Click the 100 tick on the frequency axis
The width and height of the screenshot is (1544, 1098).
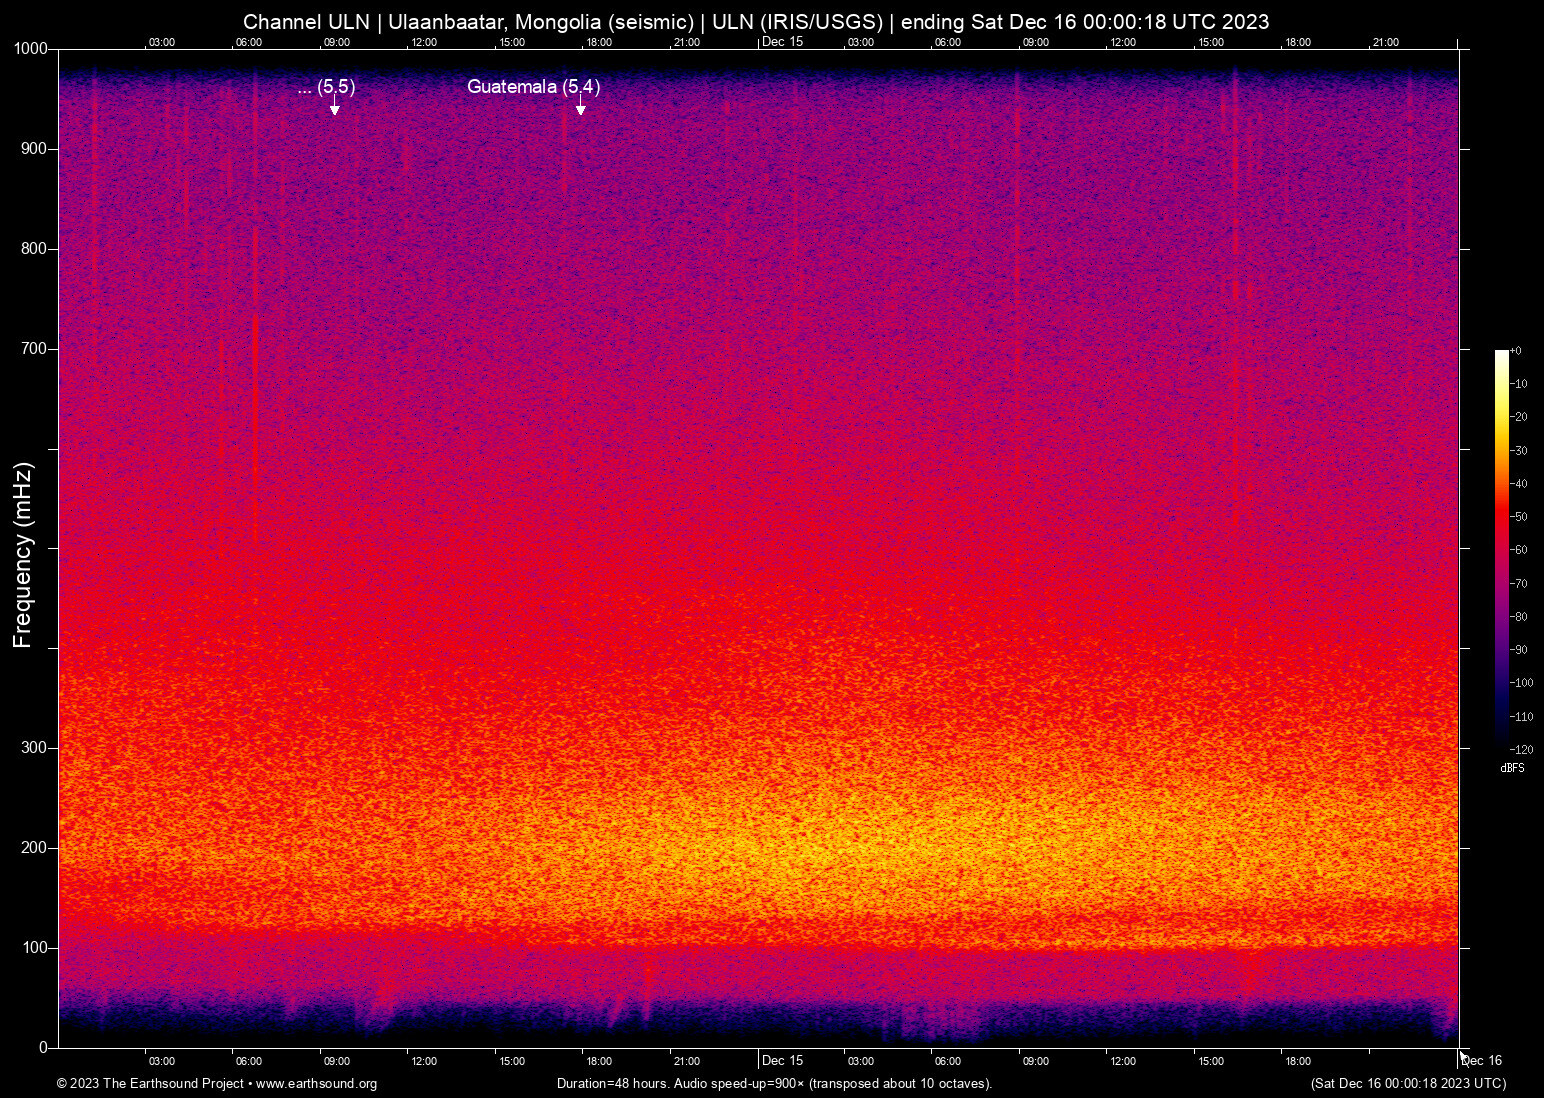point(35,947)
